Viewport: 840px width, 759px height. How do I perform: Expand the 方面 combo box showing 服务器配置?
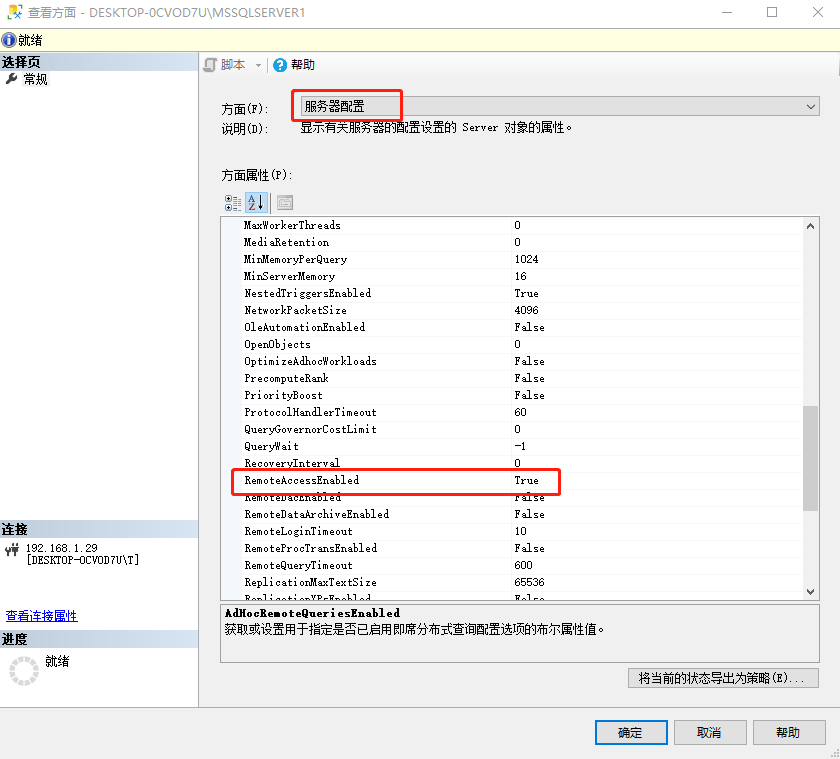[x=810, y=106]
